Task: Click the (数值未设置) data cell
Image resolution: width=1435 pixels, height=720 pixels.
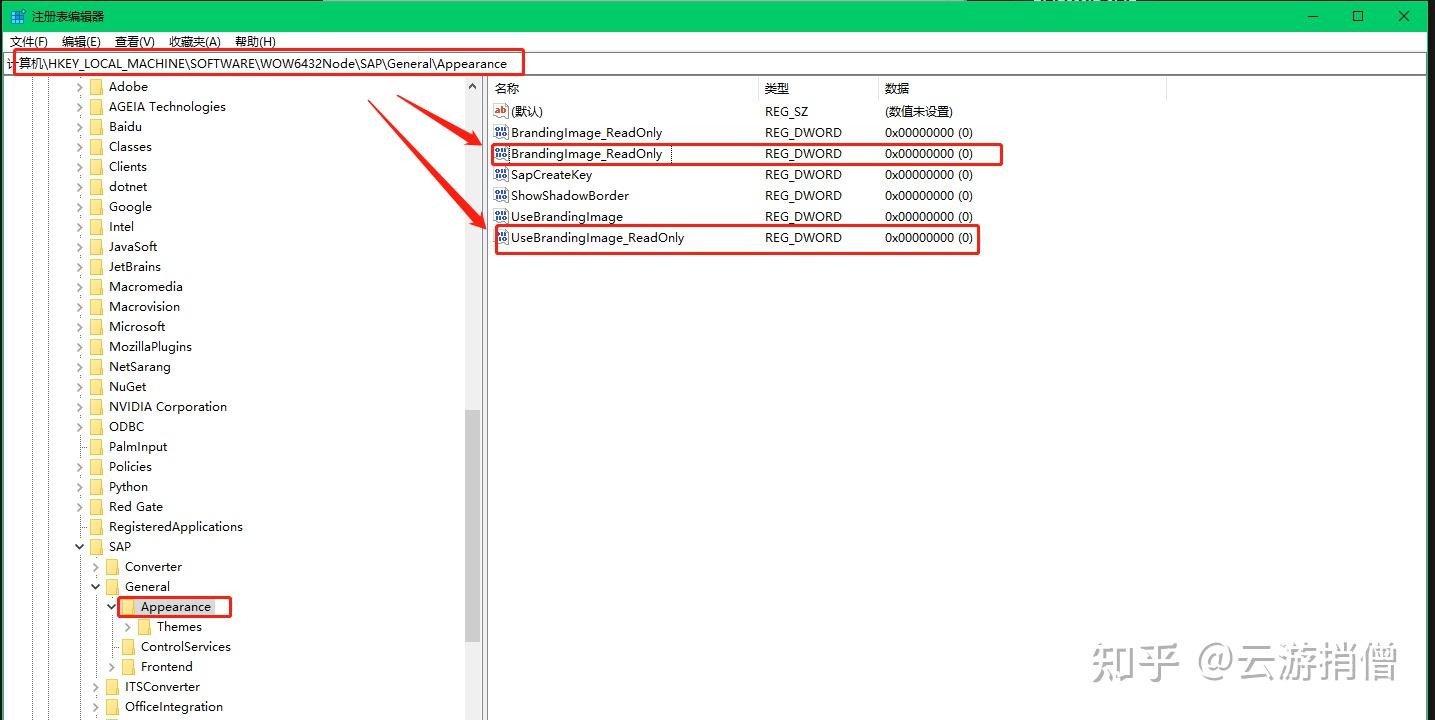Action: pyautogui.click(x=919, y=111)
